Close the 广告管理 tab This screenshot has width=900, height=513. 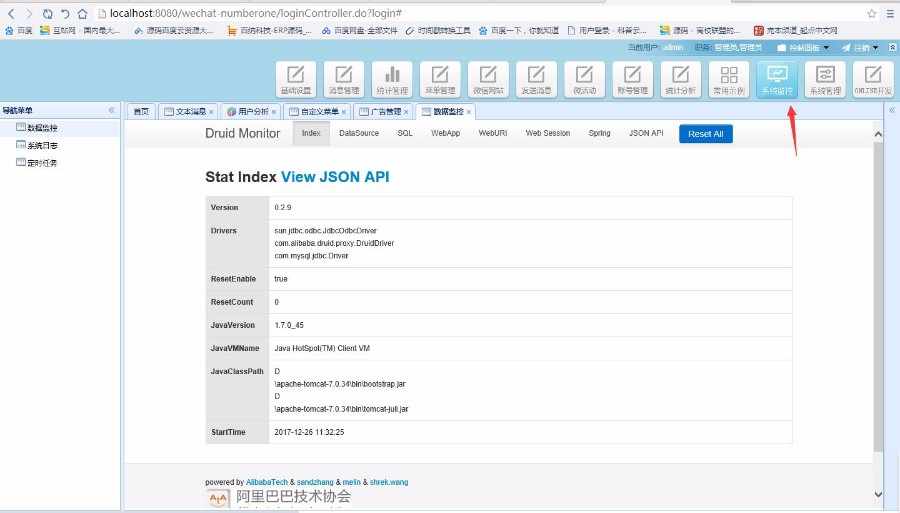(x=406, y=112)
